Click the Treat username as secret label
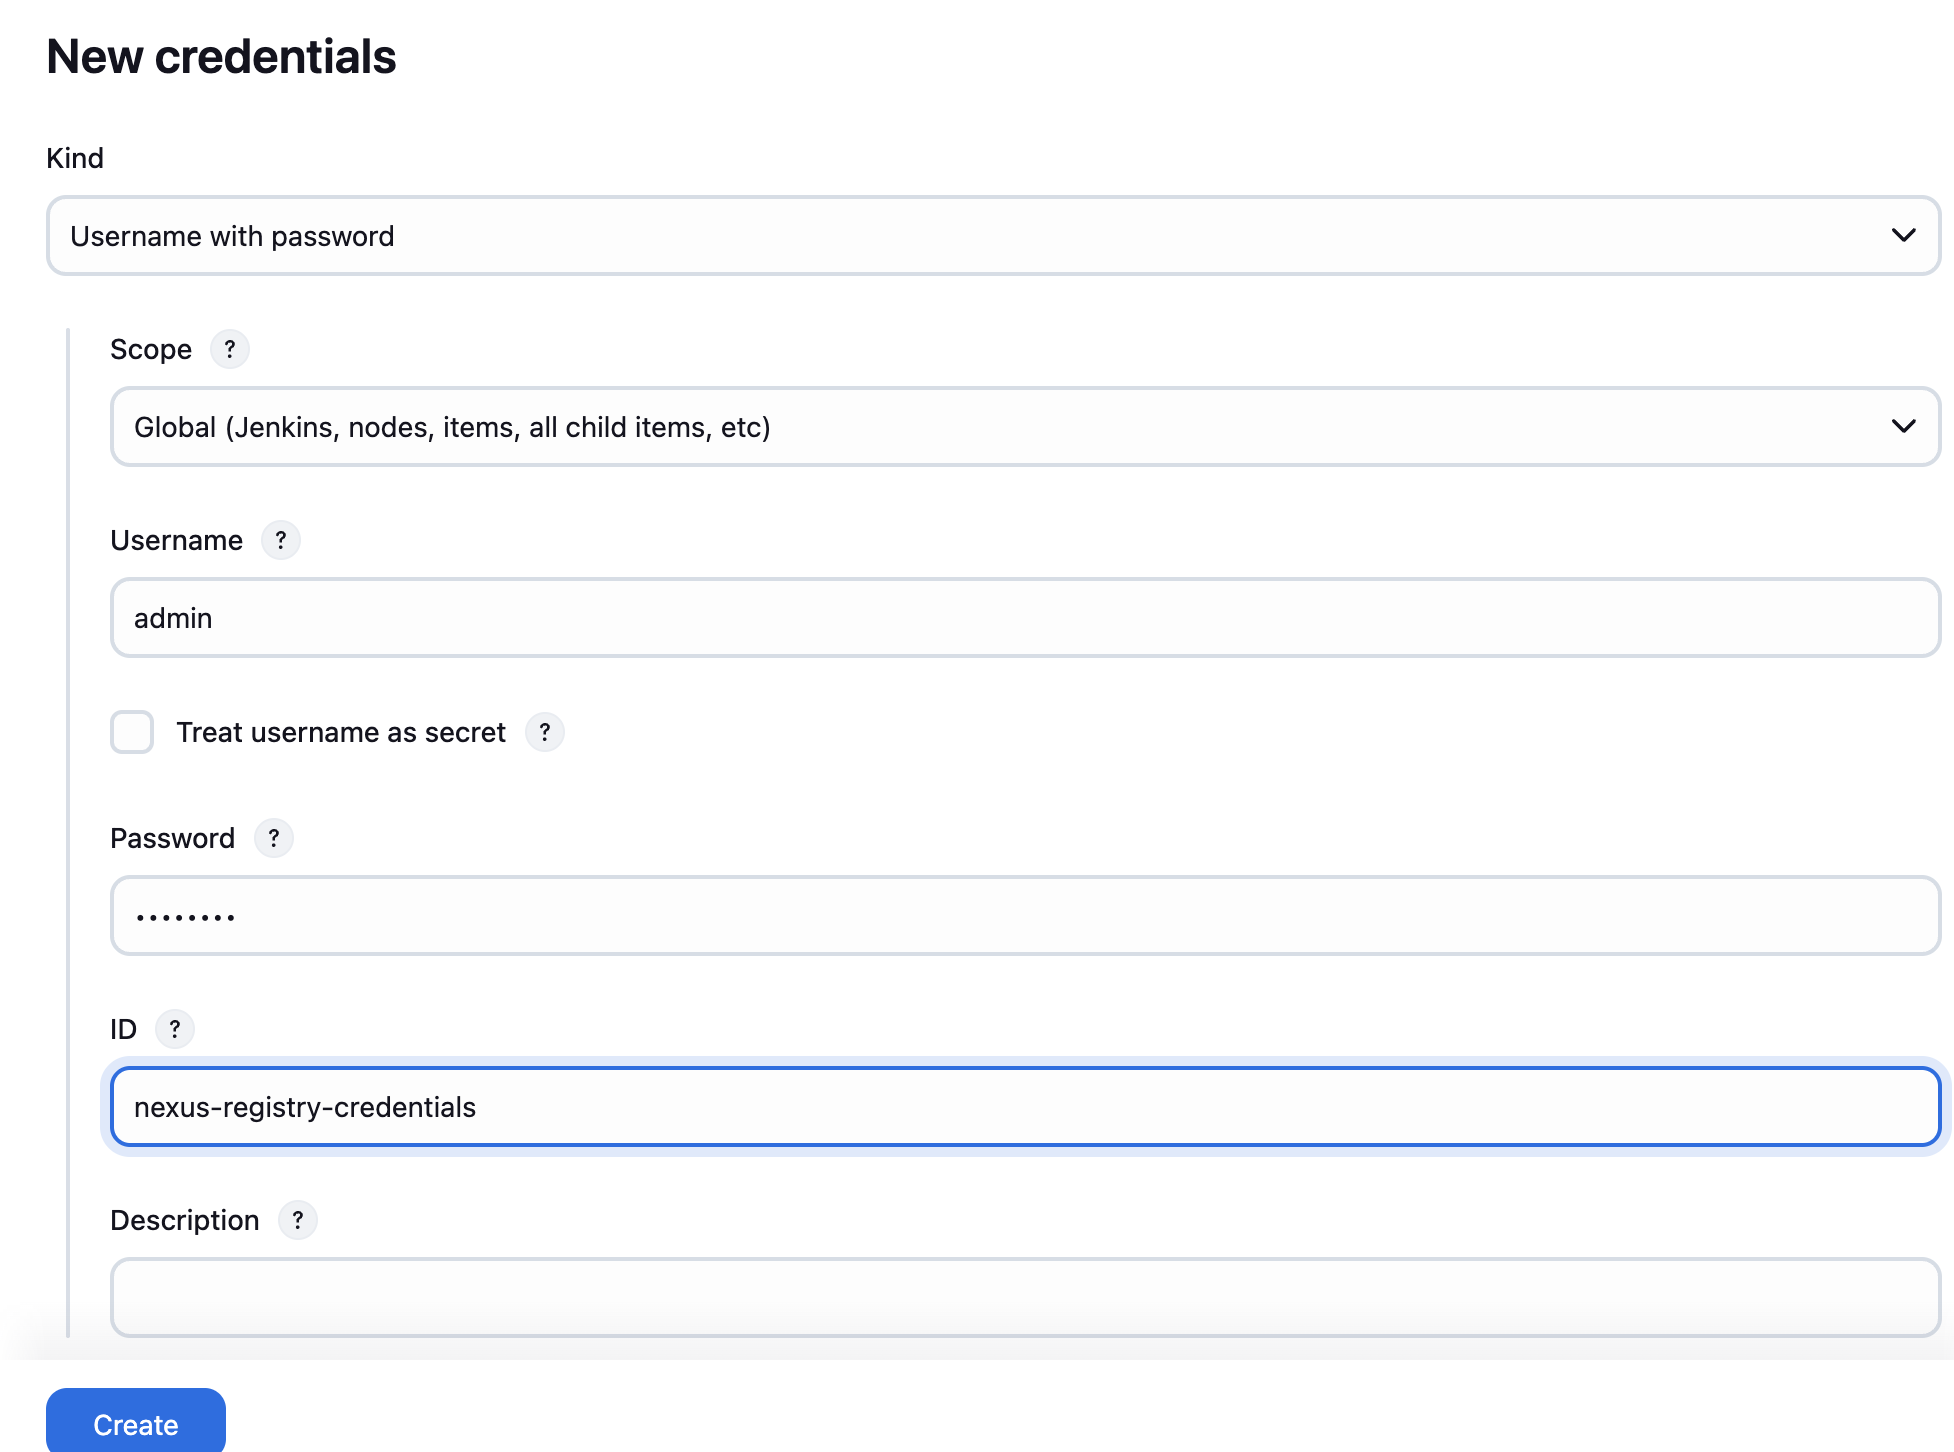This screenshot has width=1954, height=1452. pos(341,732)
